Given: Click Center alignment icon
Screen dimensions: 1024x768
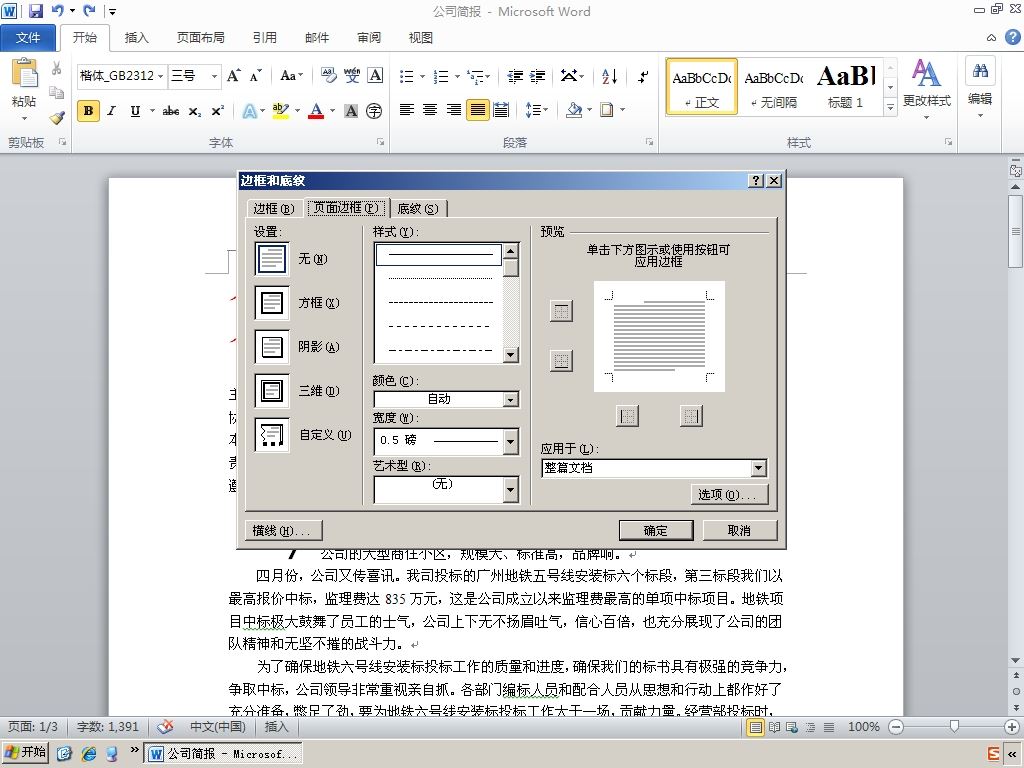Looking at the screenshot, I should 430,110.
